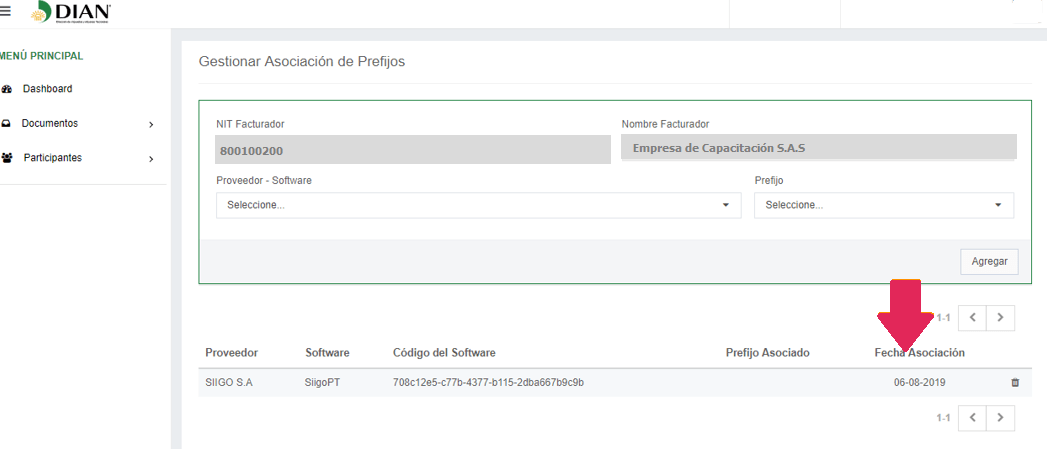This screenshot has width=1047, height=449.
Task: Click the Participantes people icon
Action: tap(7, 158)
